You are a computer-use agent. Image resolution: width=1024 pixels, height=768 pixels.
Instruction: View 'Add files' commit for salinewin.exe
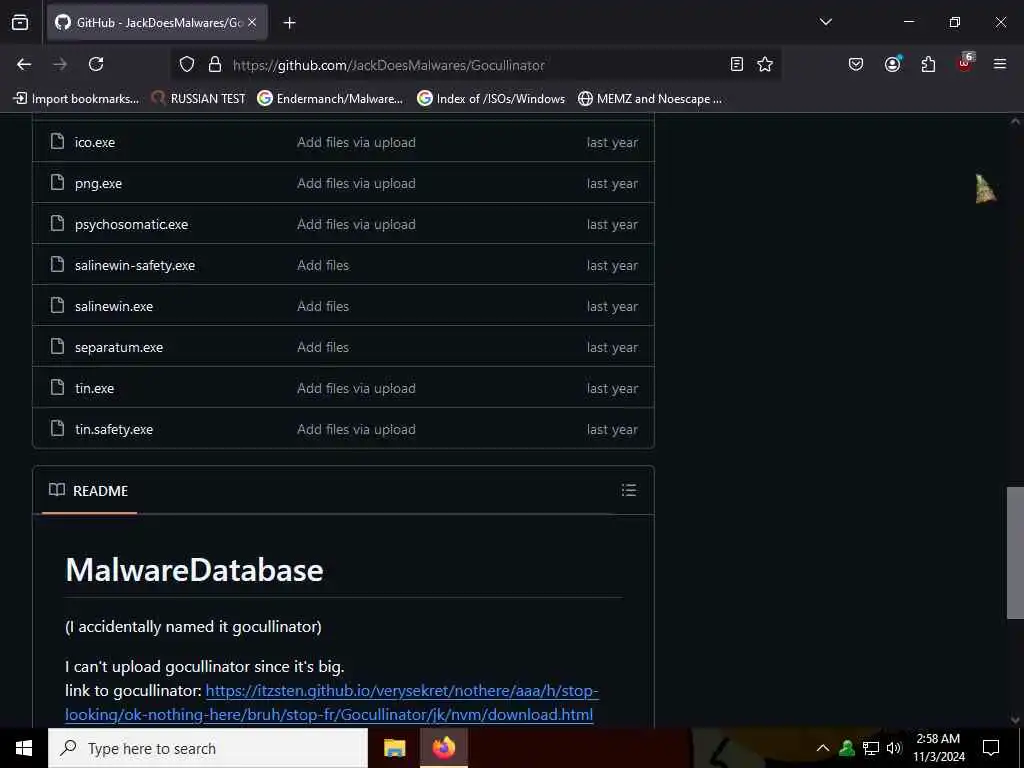323,306
